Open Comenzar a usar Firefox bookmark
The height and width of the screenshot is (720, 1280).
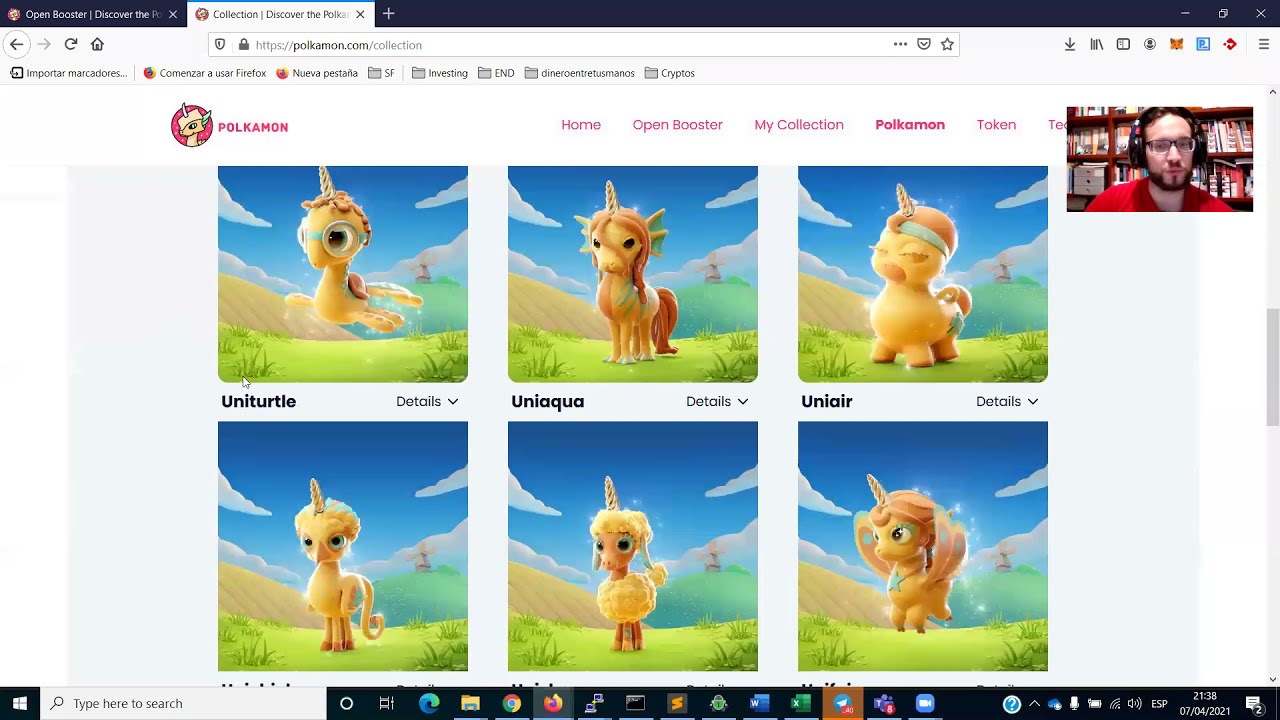204,73
